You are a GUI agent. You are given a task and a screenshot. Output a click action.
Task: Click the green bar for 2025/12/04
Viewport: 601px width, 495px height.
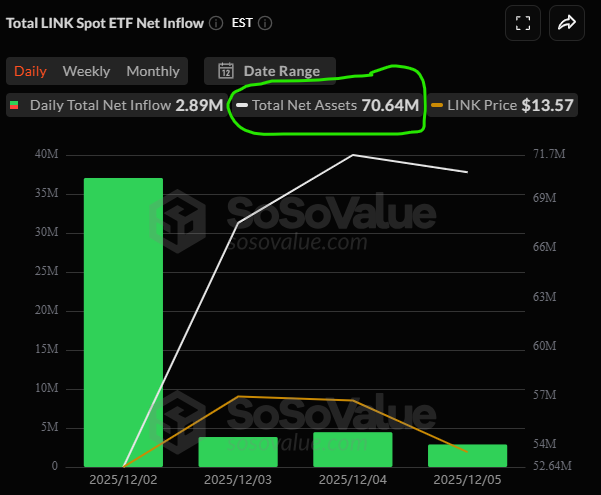[x=353, y=449]
